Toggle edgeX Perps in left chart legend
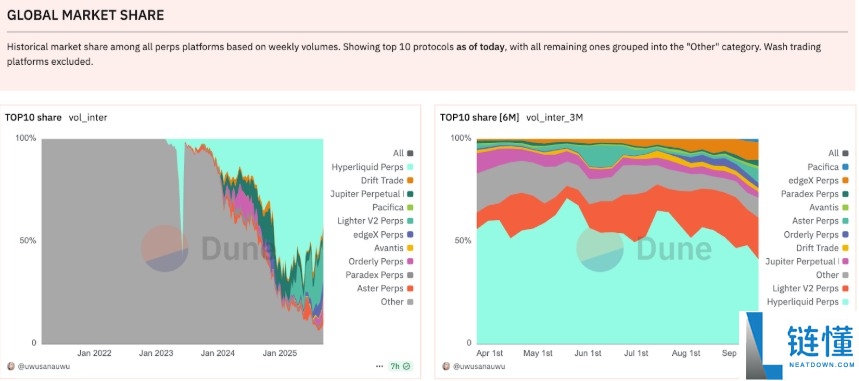Viewport: 859px width, 381px height. coord(382,235)
